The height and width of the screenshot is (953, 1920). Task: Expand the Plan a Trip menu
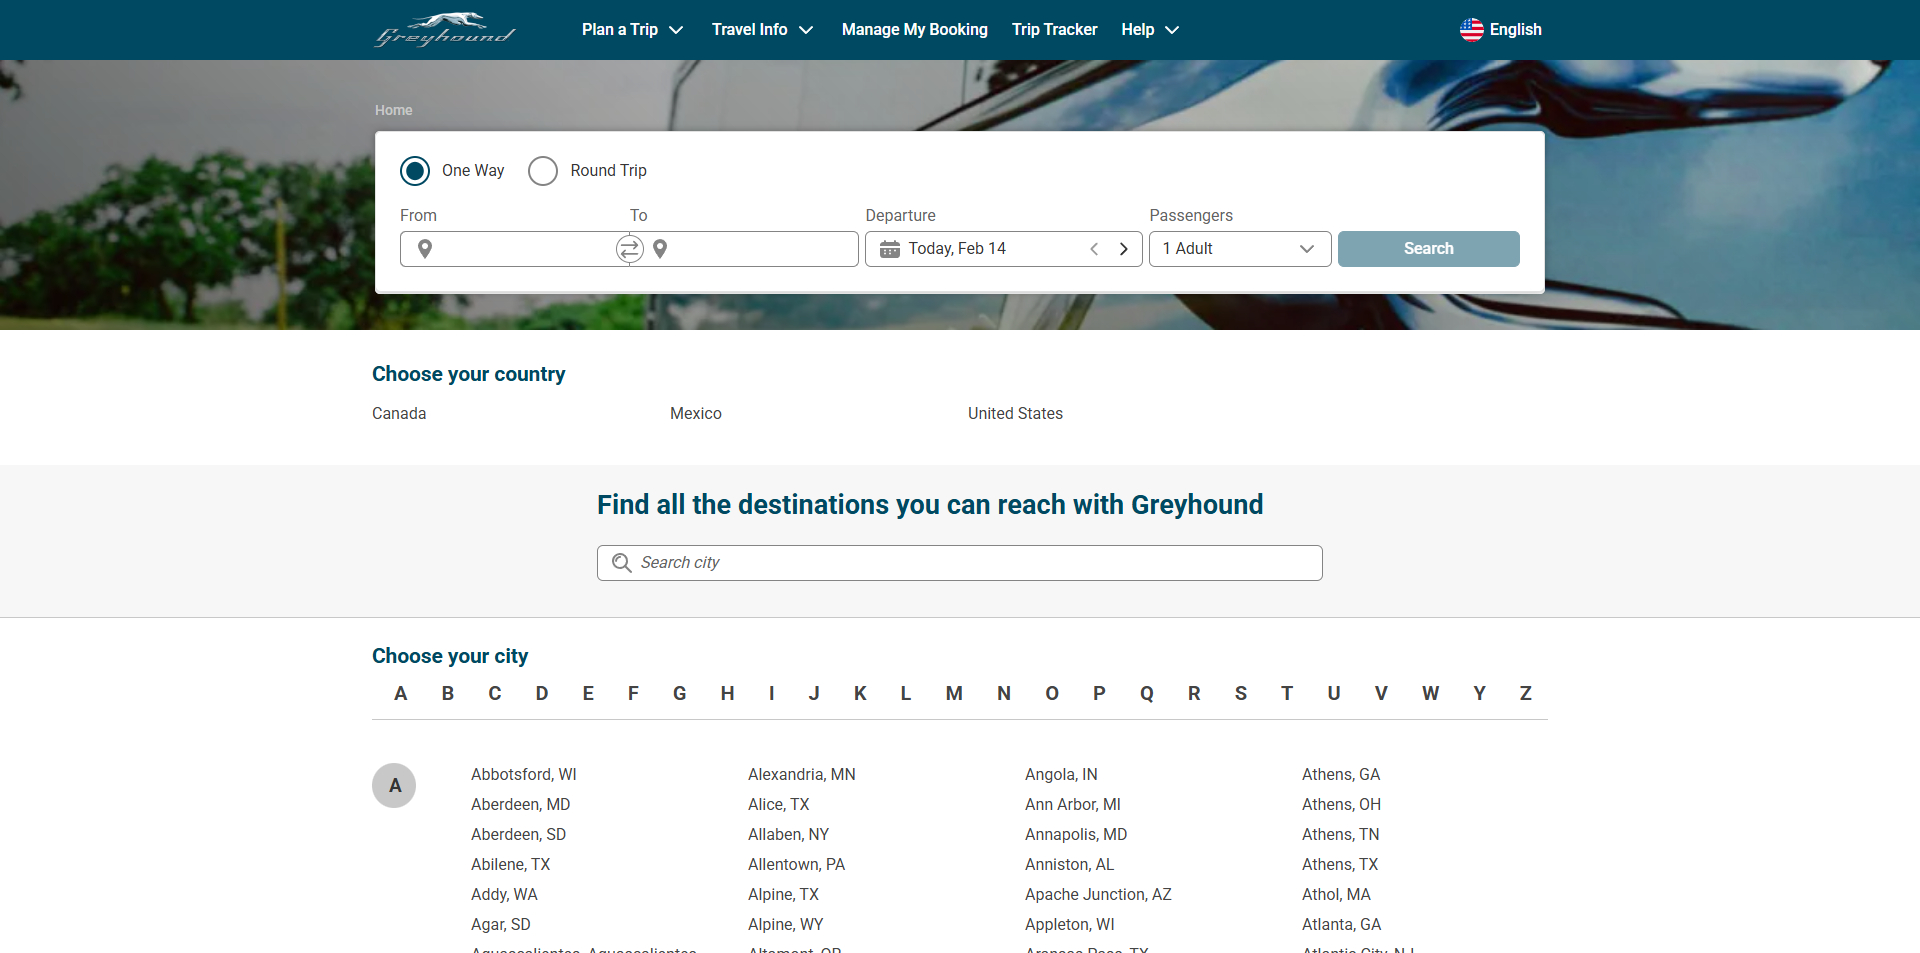pos(632,30)
